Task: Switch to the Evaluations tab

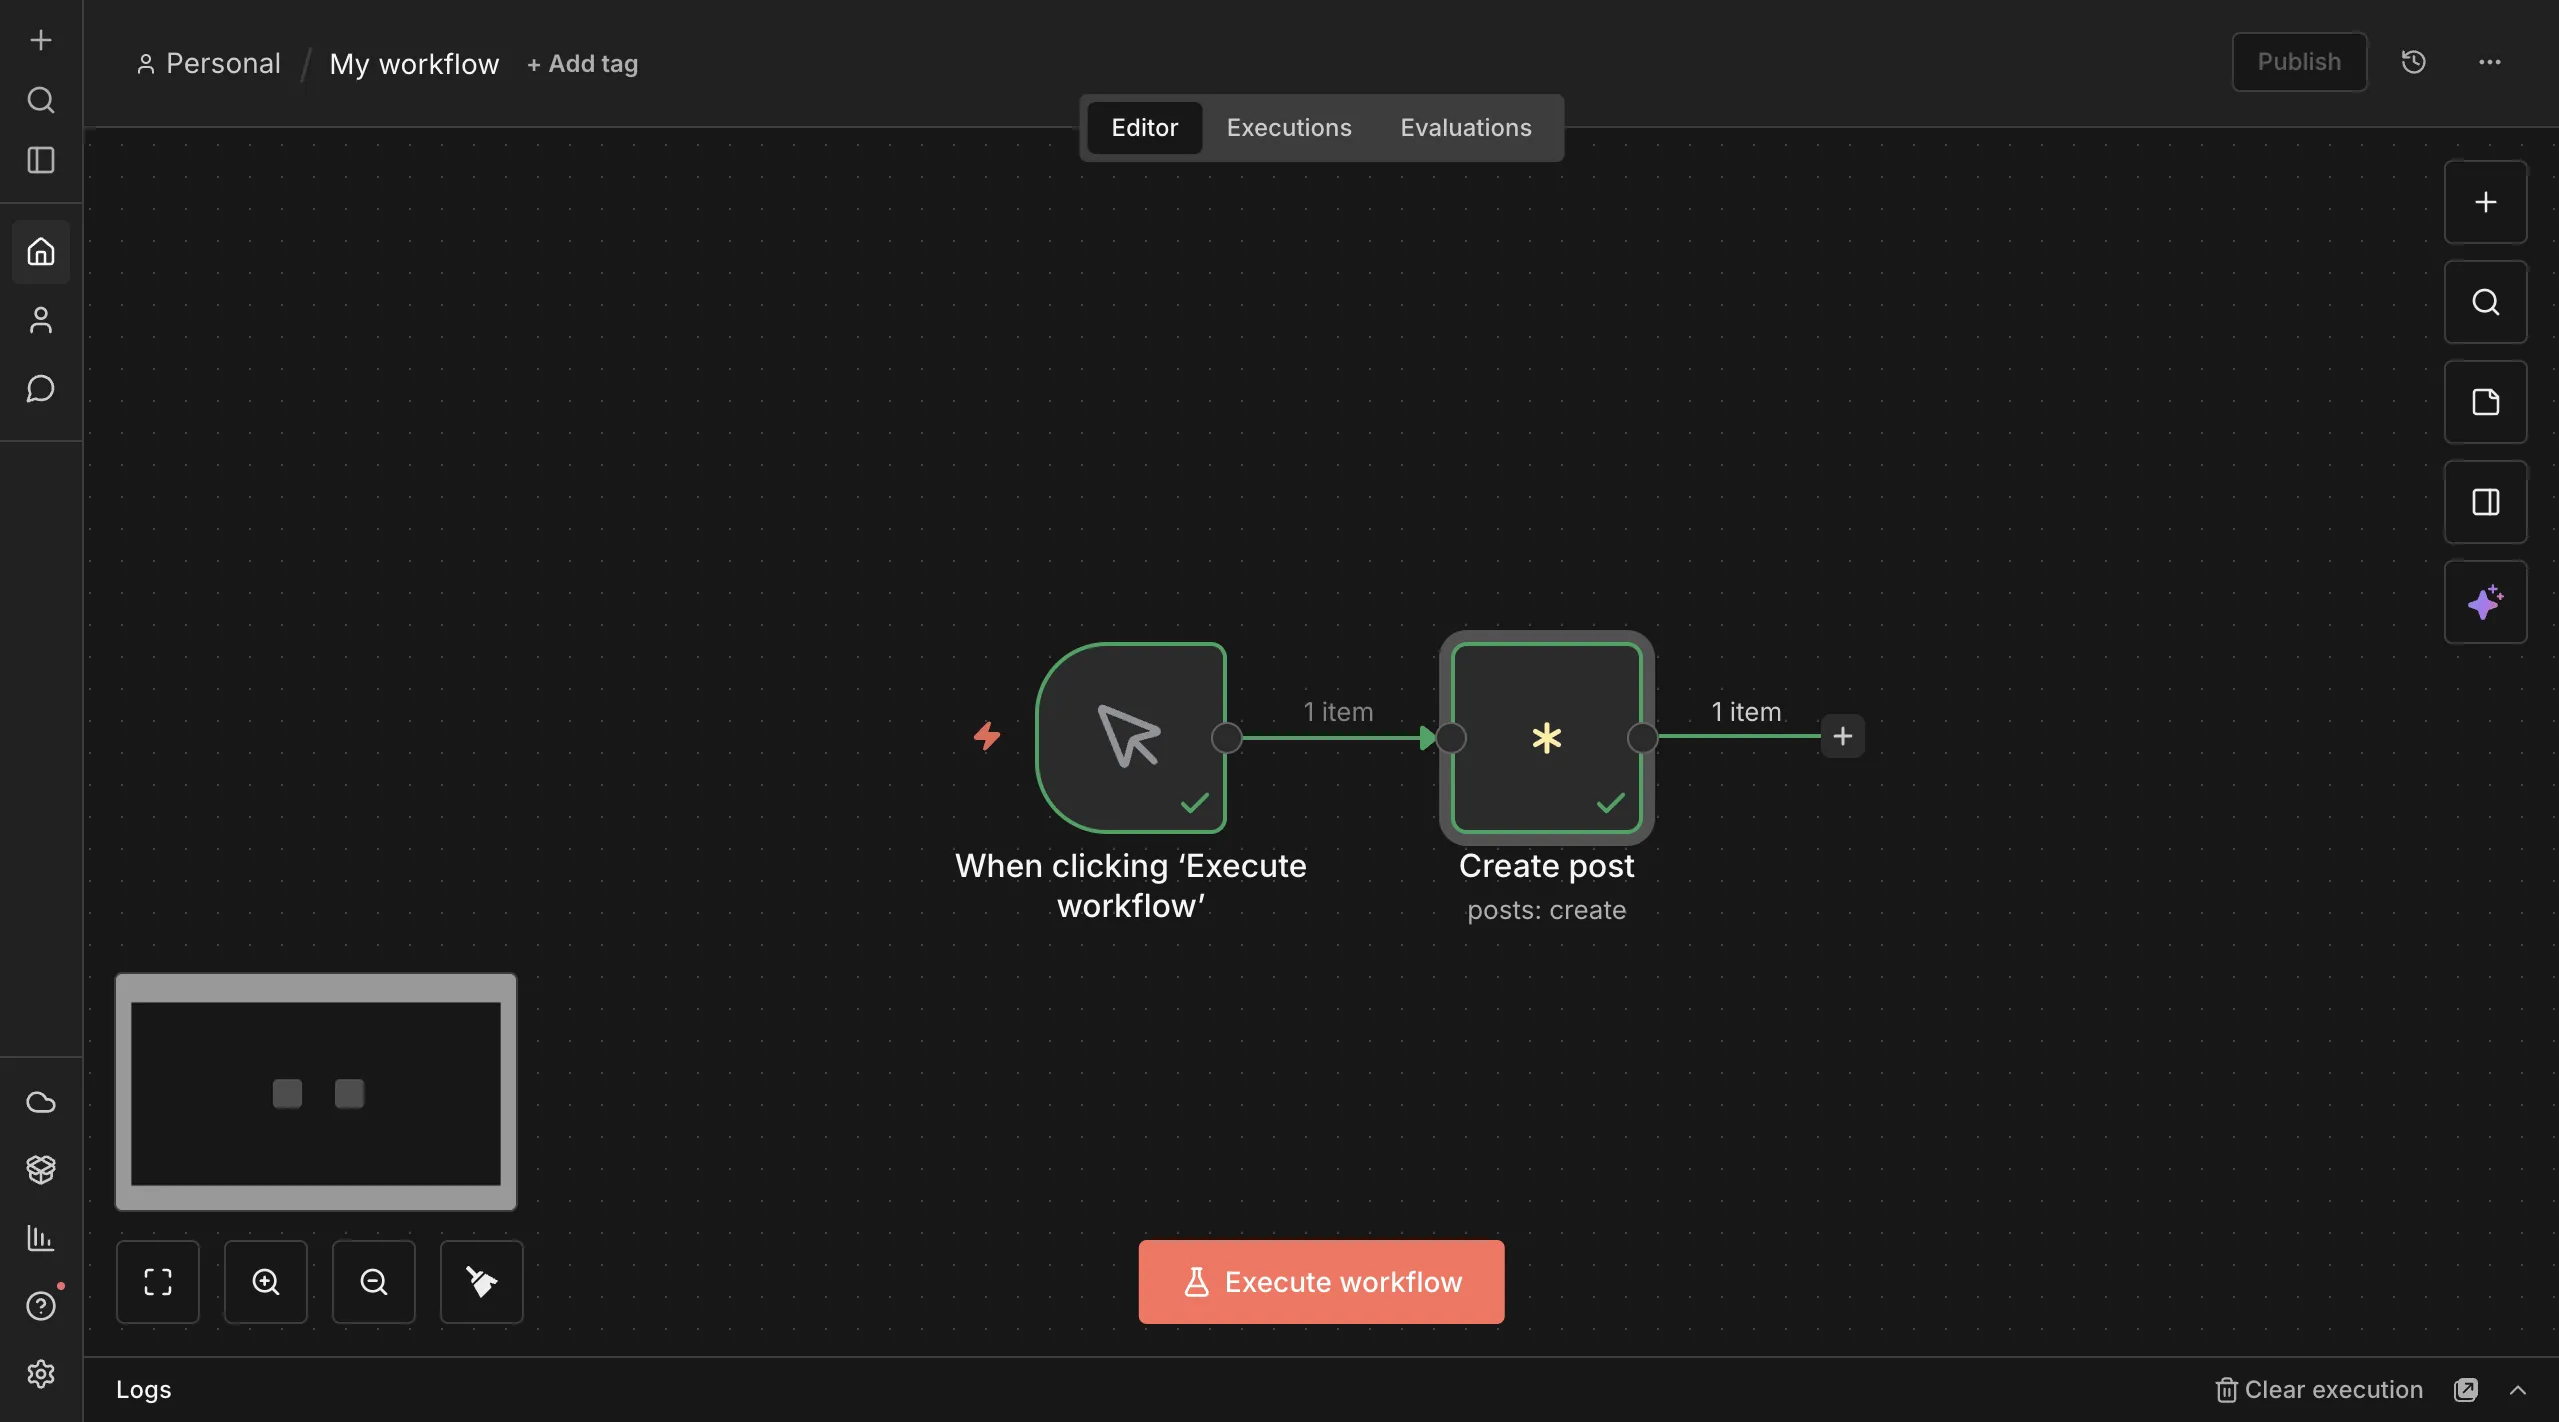Action: [1464, 127]
